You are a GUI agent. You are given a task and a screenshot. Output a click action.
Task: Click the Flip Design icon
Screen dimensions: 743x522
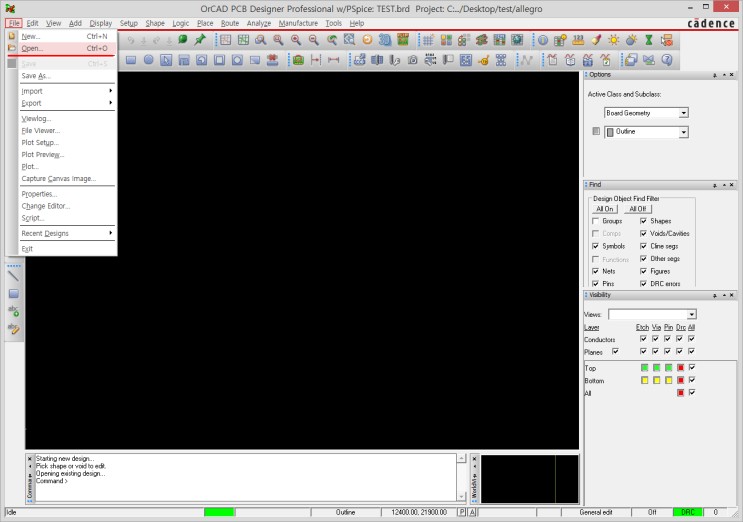pyautogui.click(x=403, y=40)
